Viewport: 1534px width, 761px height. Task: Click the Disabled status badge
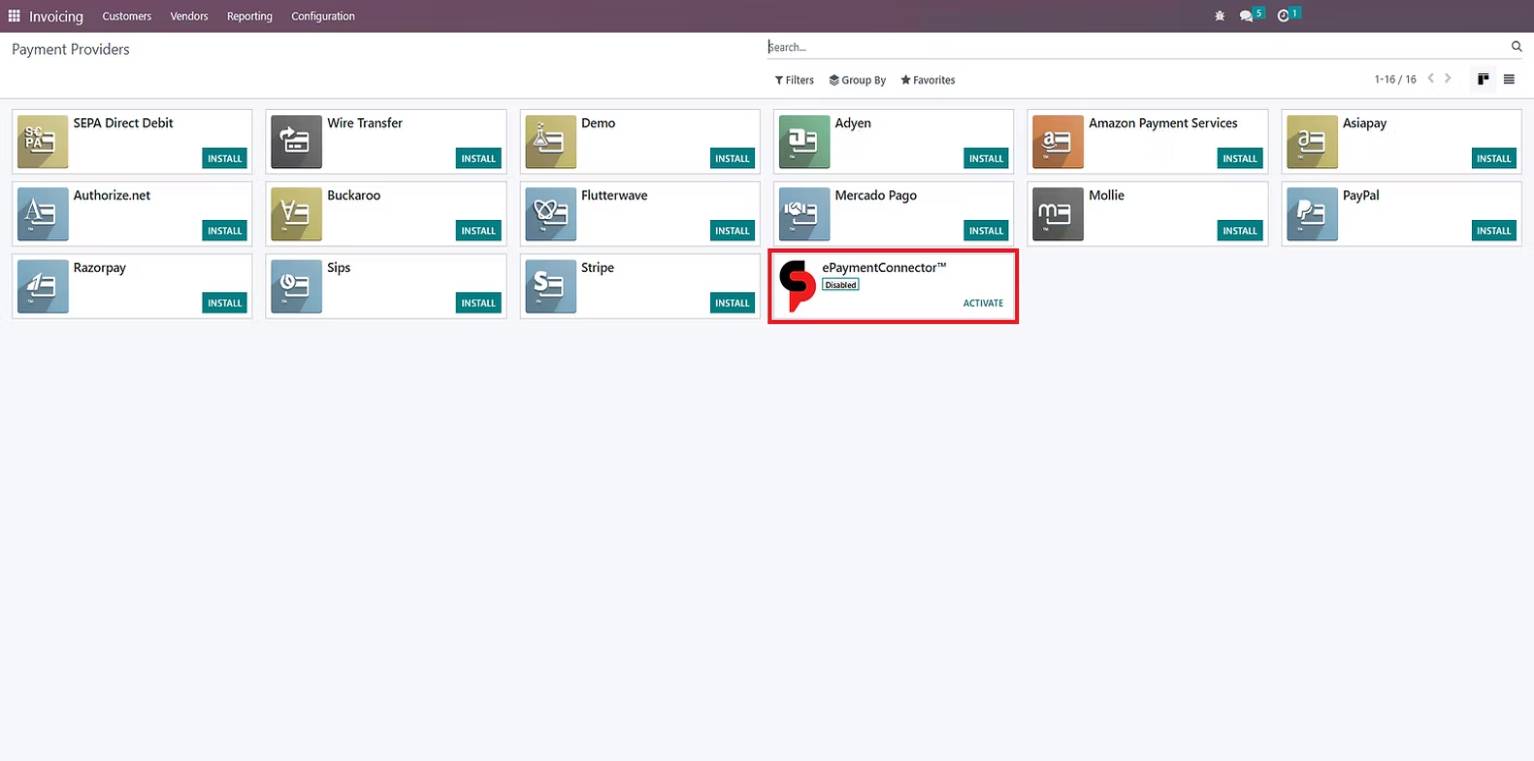841,285
